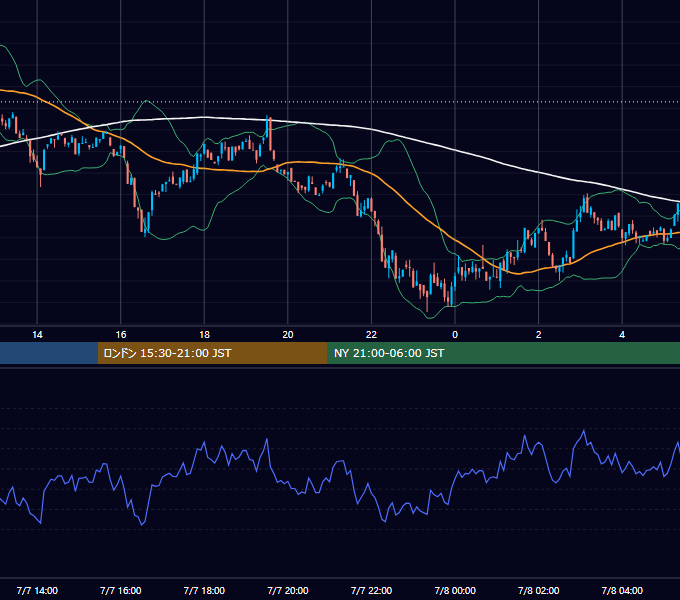
Task: Click the 7/7 22:00 date label
Action: 371,590
